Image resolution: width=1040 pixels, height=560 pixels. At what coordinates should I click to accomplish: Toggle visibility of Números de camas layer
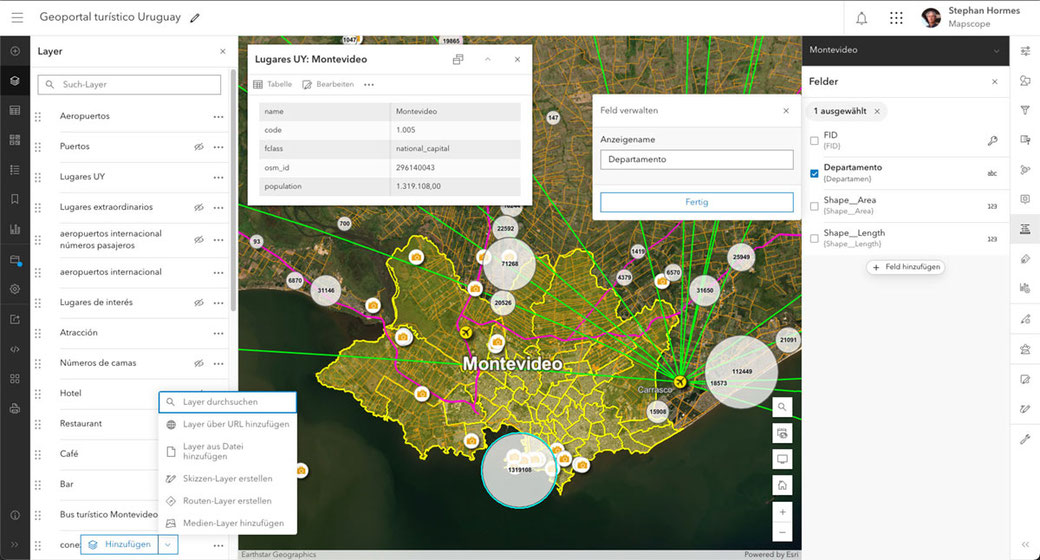tap(198, 364)
